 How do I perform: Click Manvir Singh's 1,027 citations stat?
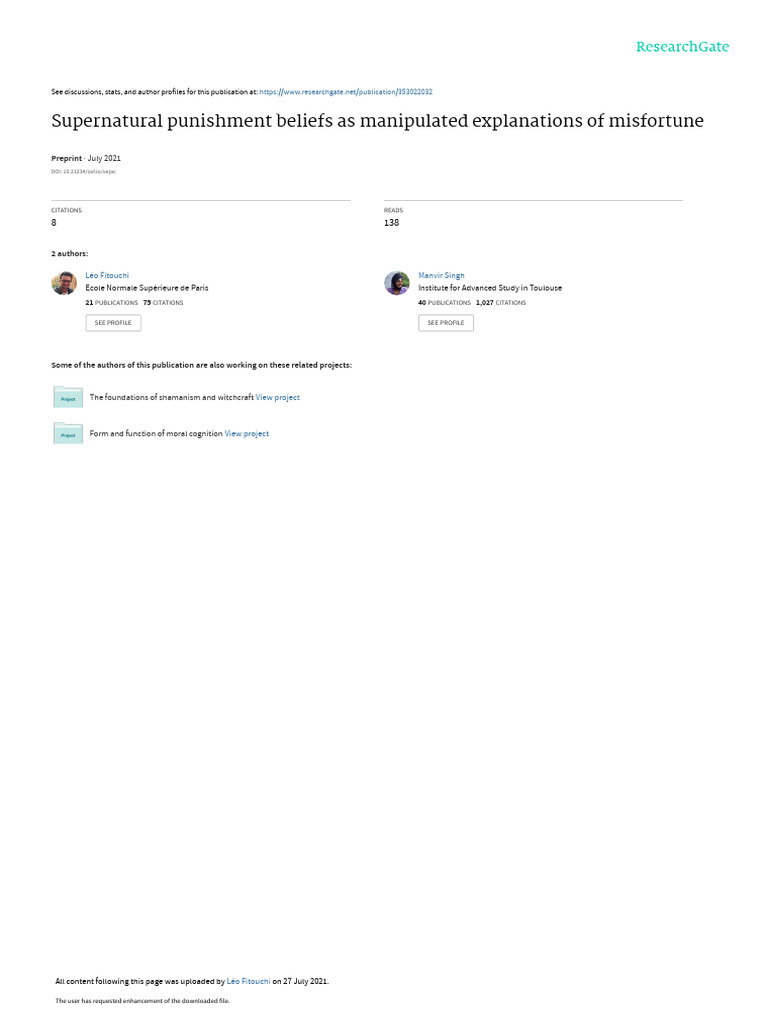[x=501, y=303]
